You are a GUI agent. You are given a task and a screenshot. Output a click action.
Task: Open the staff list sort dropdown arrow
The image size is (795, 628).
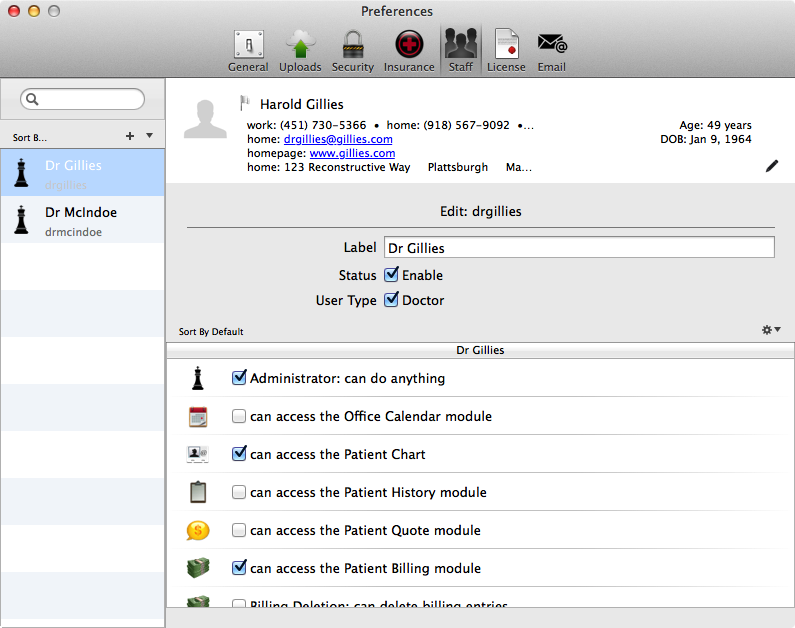(x=149, y=135)
